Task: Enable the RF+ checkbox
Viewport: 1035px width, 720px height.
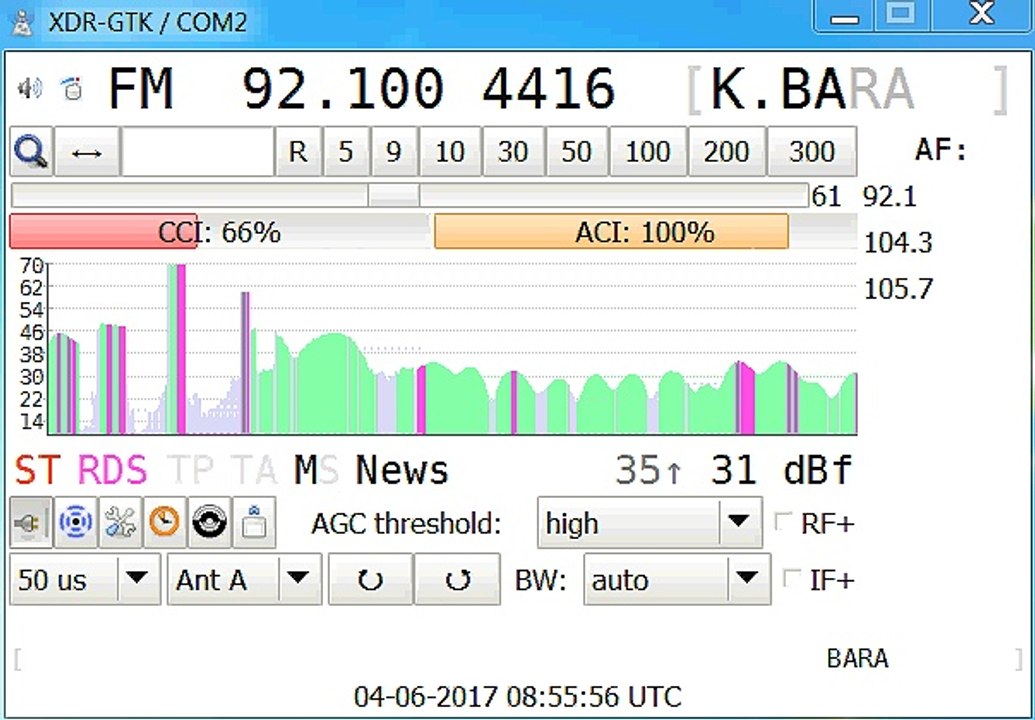Action: [784, 522]
